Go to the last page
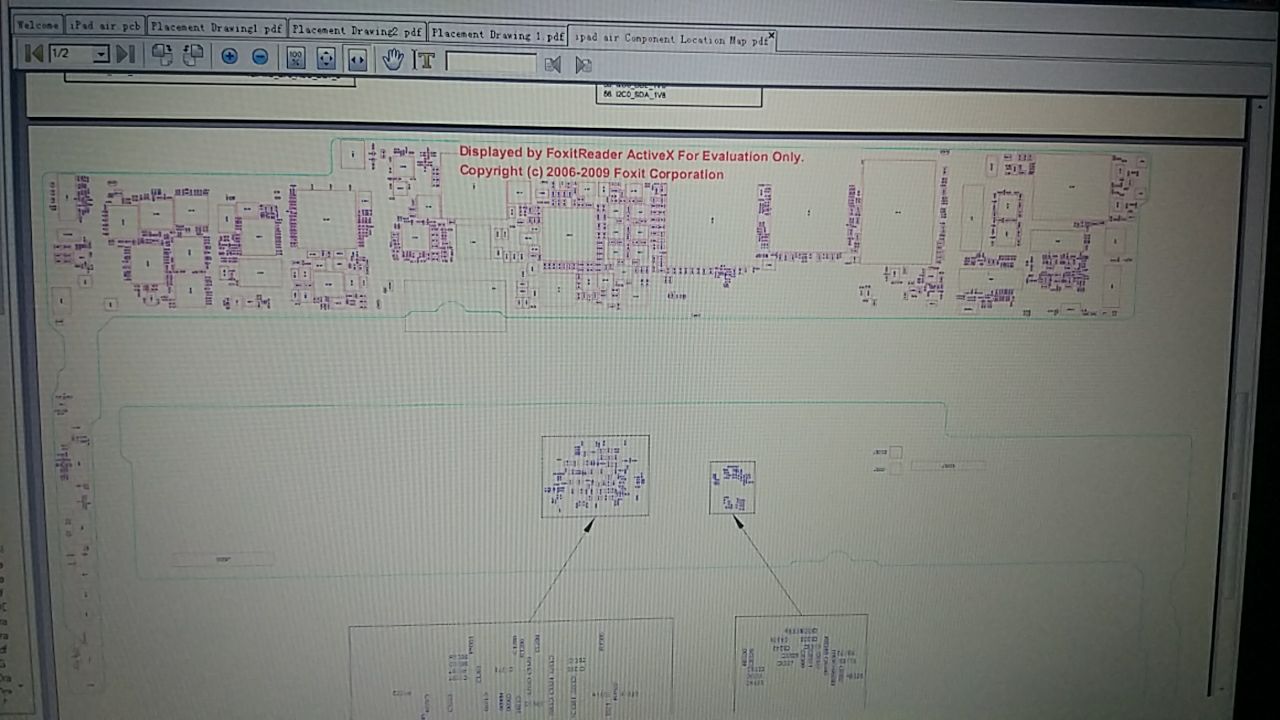The image size is (1280, 720). (x=125, y=54)
